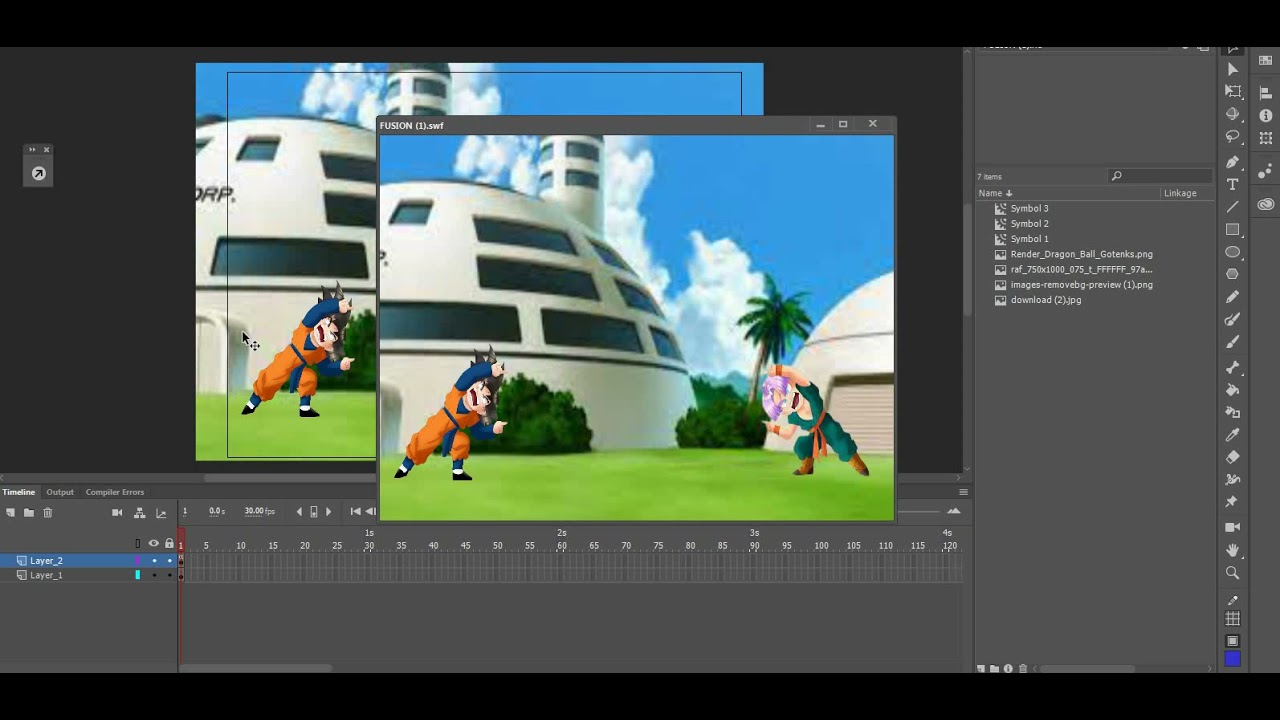This screenshot has height=720, width=1280.
Task: Add a new layer folder
Action: click(x=29, y=513)
